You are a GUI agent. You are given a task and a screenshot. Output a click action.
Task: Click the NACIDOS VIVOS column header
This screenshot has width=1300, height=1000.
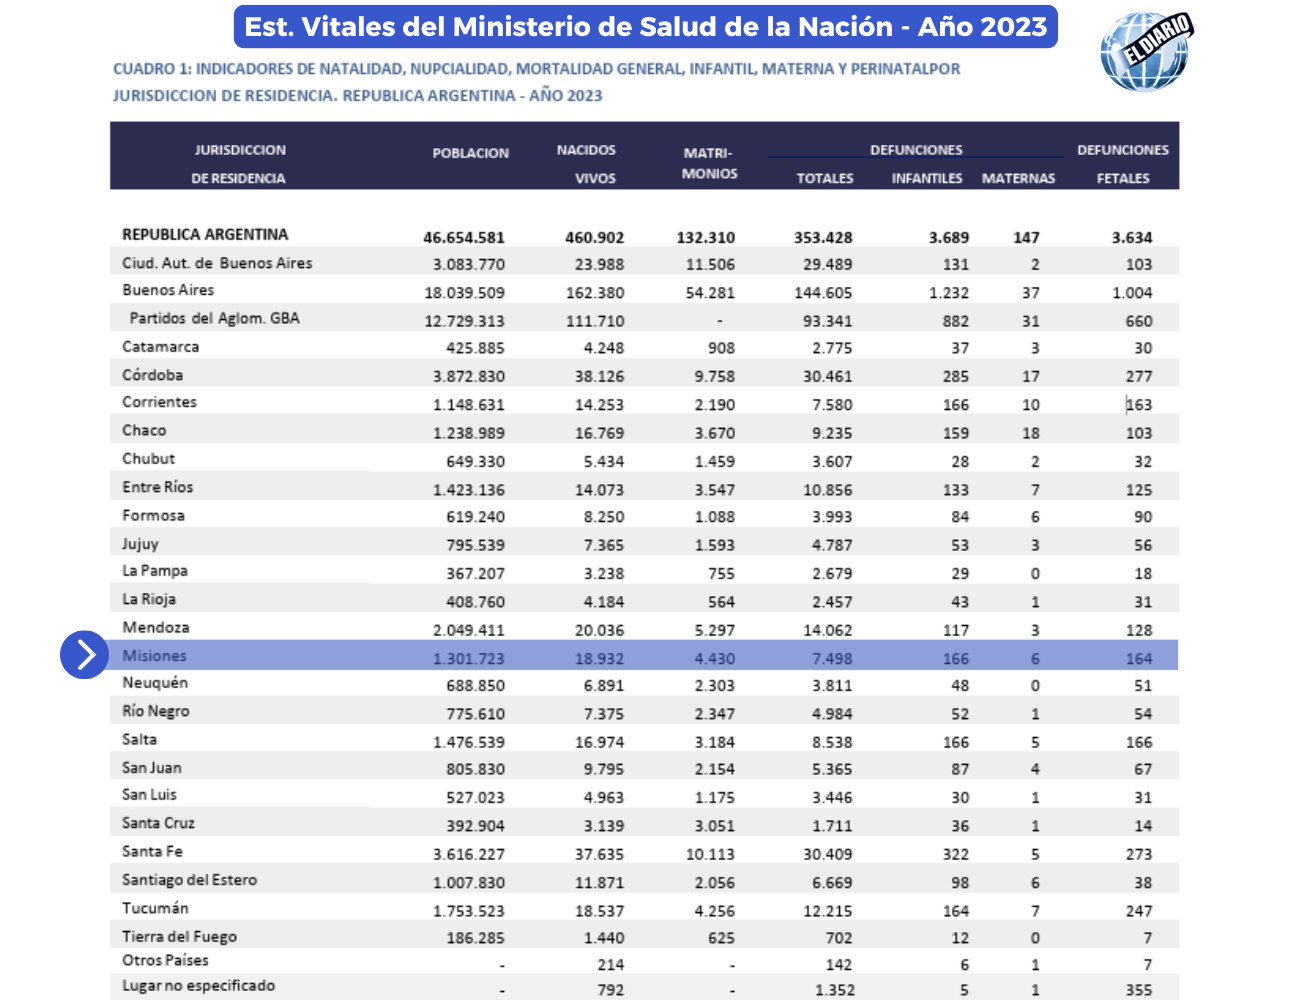tap(586, 163)
